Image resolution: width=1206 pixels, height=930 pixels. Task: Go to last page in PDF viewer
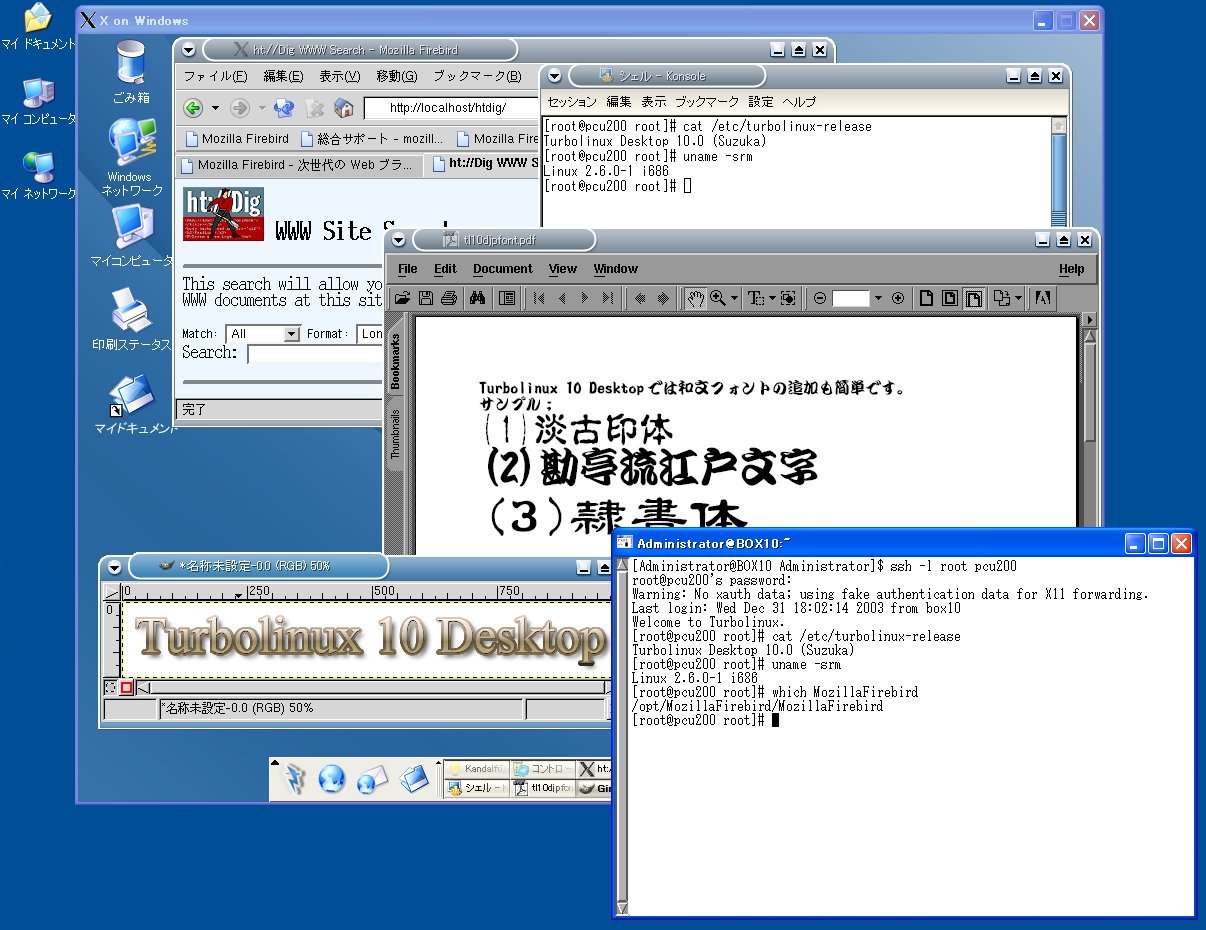[x=608, y=298]
